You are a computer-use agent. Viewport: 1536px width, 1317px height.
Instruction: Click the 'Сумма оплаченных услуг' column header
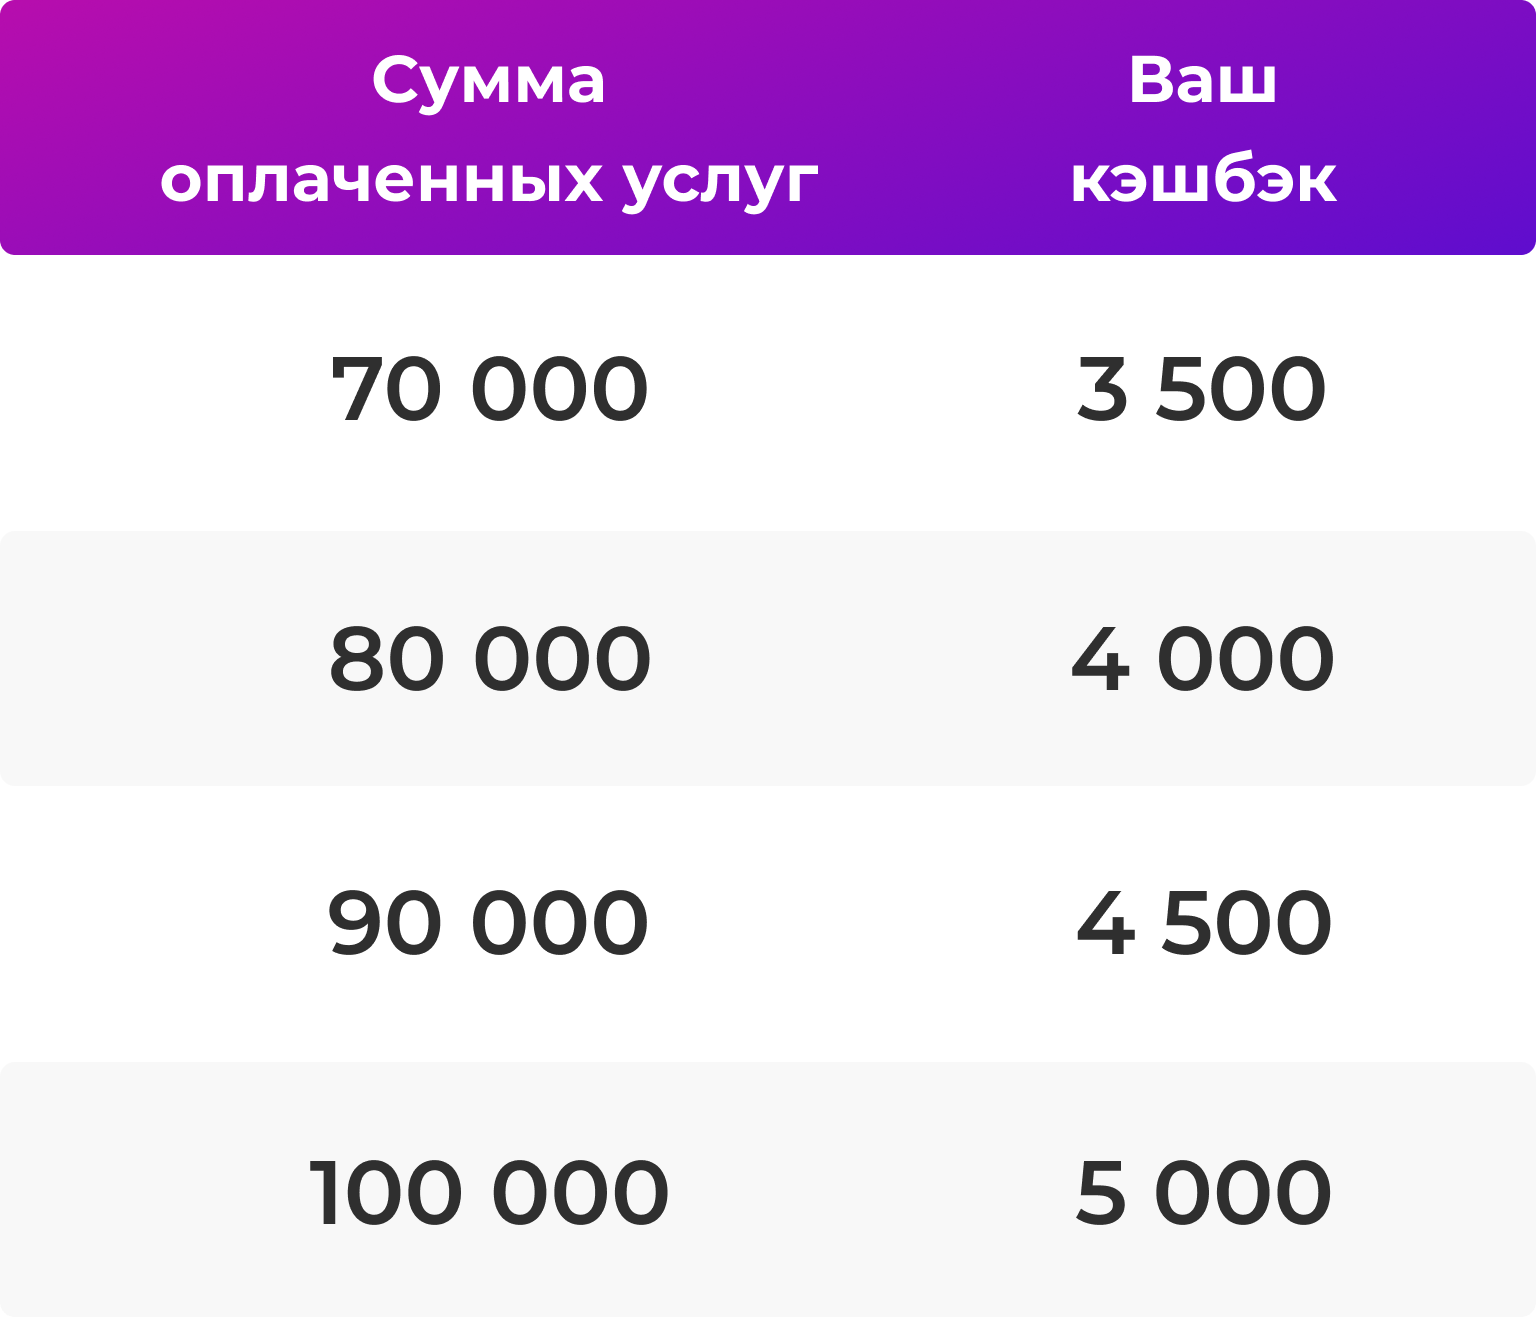click(x=489, y=130)
